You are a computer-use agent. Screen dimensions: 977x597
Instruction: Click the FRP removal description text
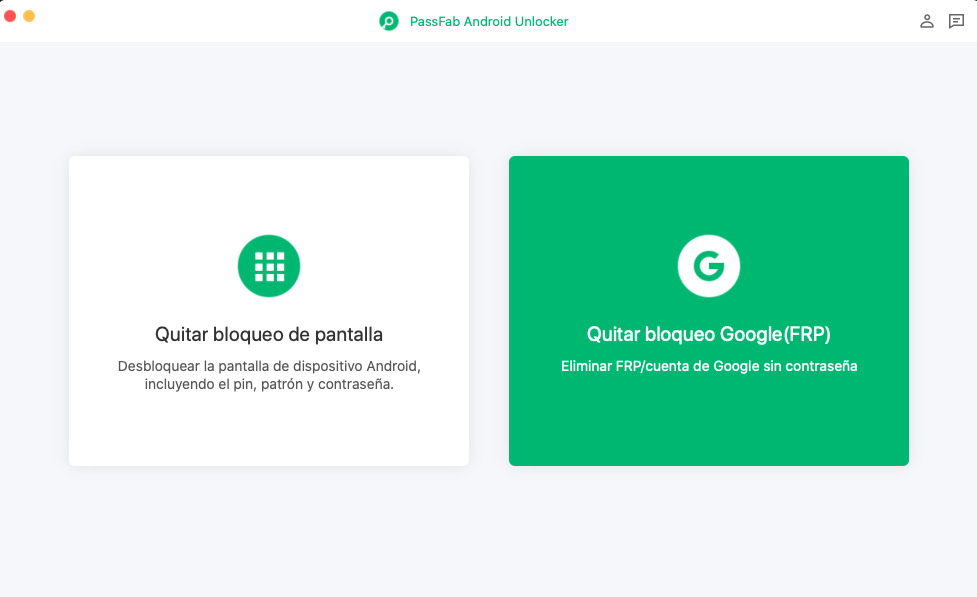click(708, 366)
